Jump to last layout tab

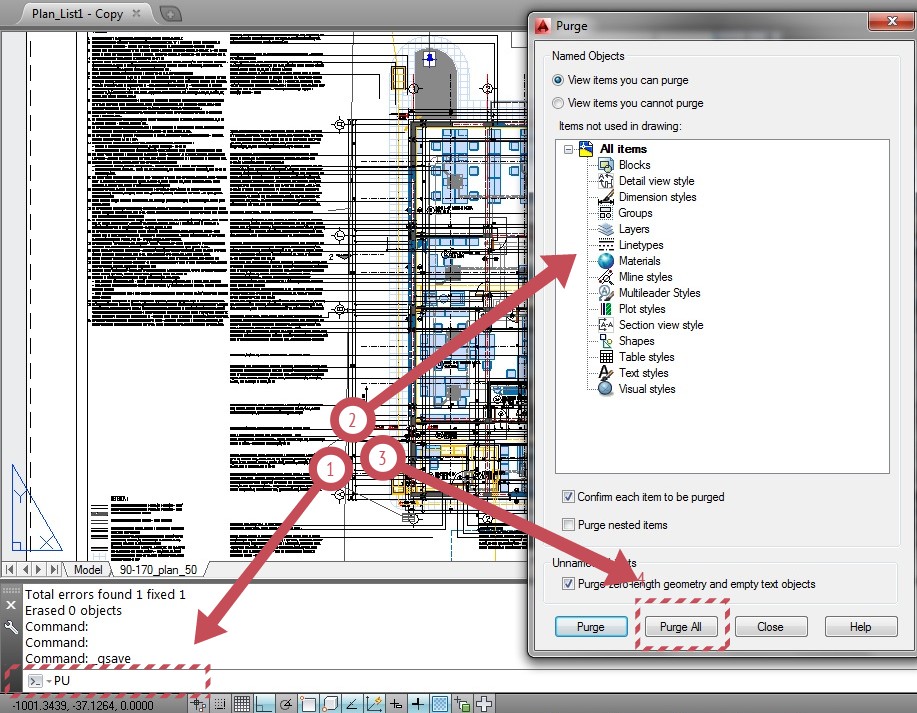(53, 569)
